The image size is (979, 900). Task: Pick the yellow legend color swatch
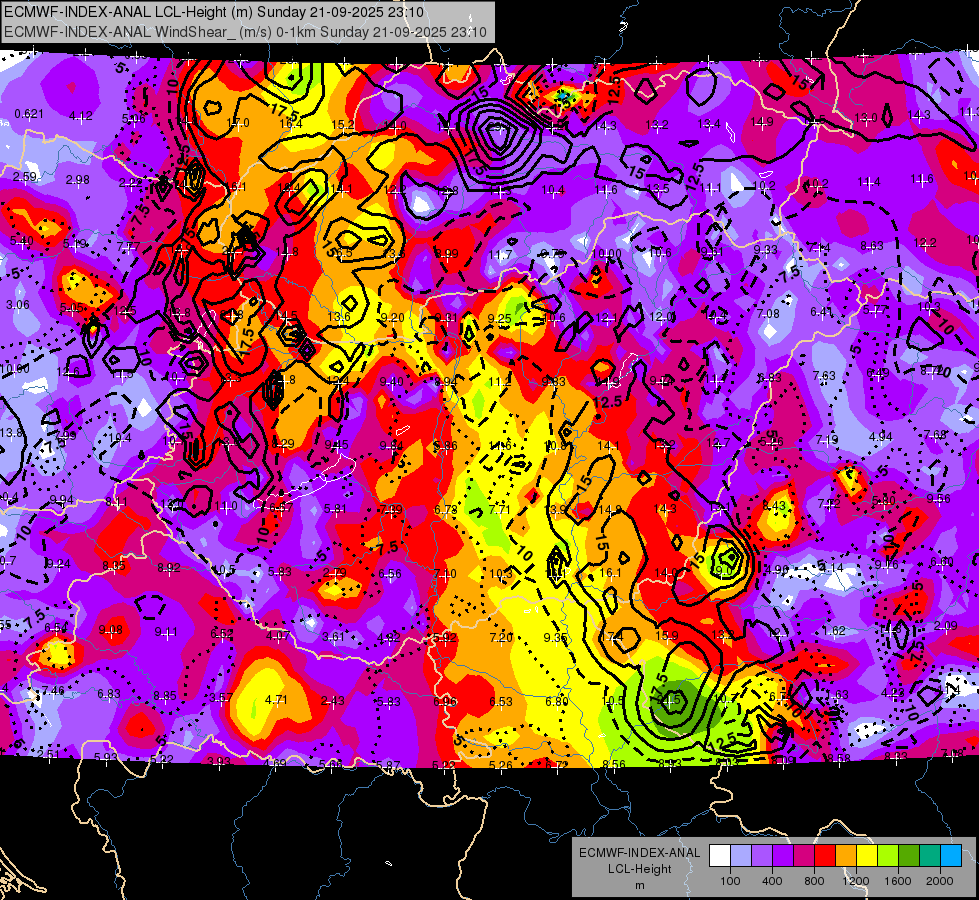867,856
